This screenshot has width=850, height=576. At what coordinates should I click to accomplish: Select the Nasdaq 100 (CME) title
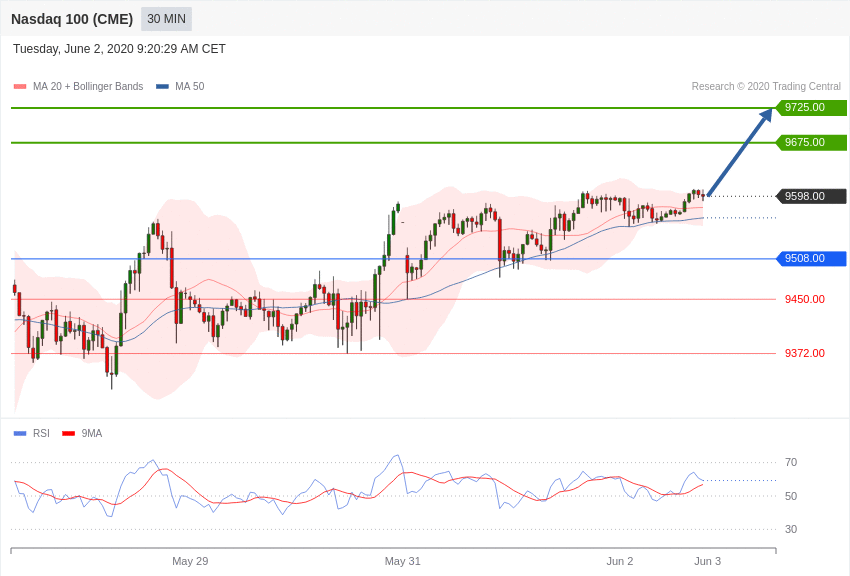(x=72, y=19)
